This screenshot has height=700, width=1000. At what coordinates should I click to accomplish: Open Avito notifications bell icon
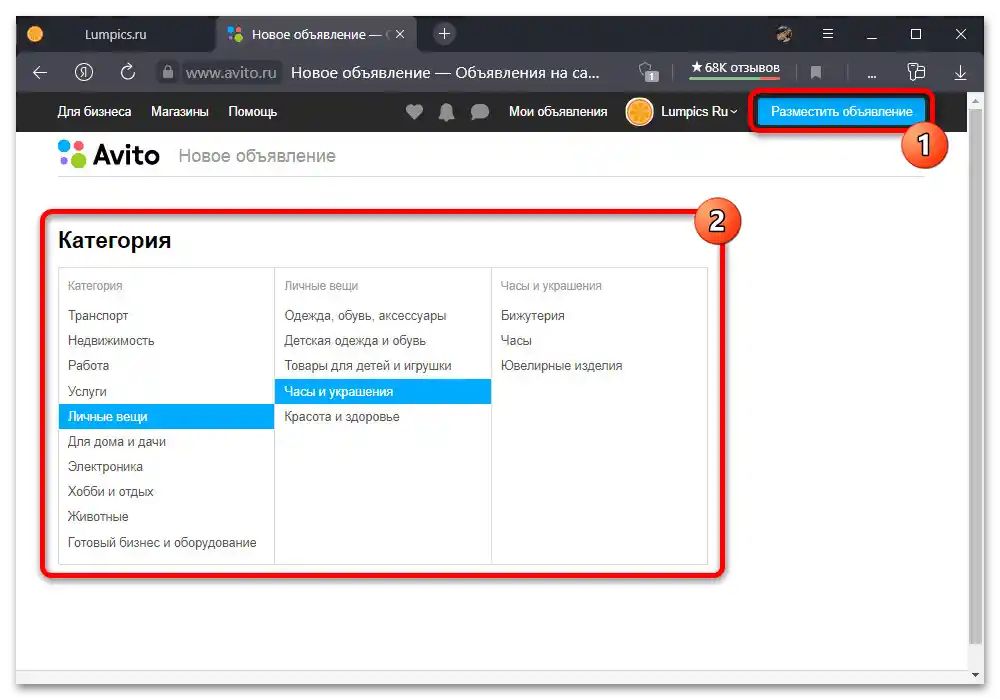446,112
